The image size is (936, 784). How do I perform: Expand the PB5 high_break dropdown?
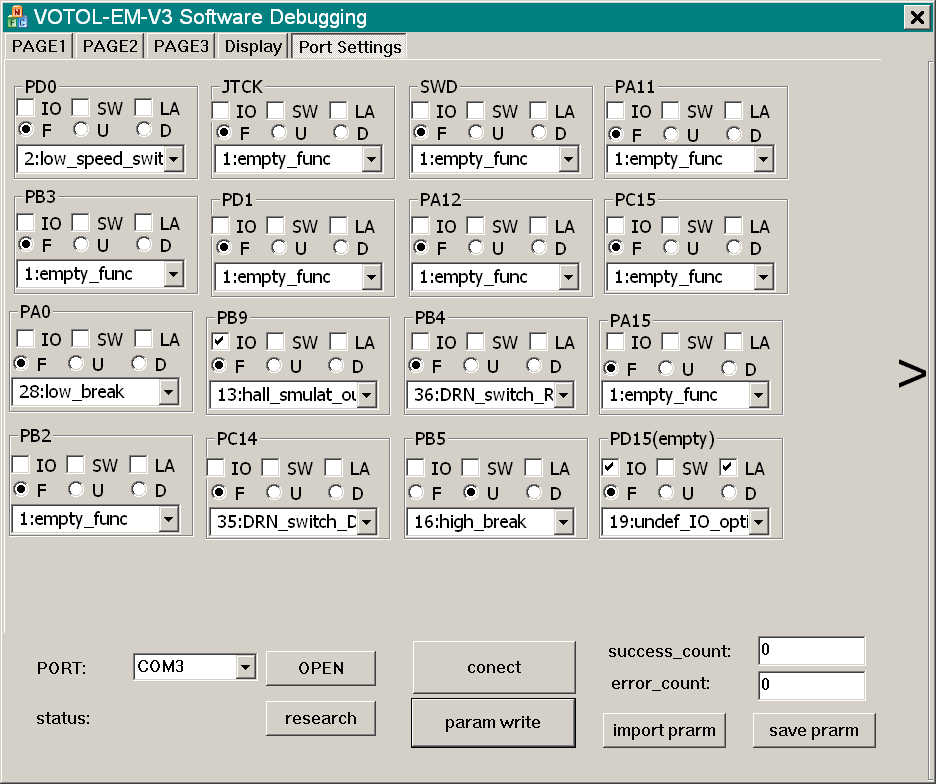(564, 522)
